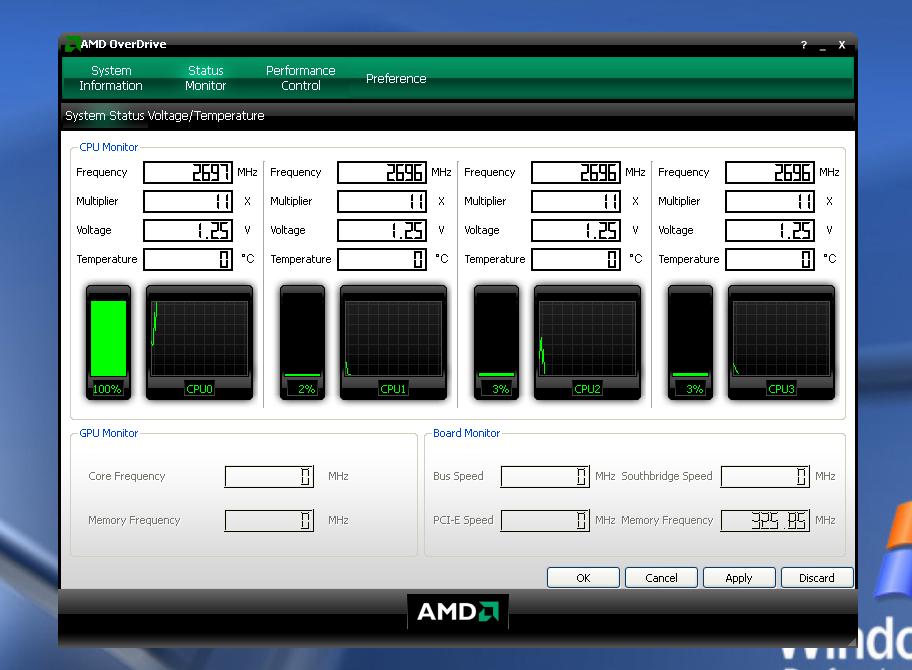Go to the Preference tab
Viewport: 912px width, 670px height.
coord(396,79)
